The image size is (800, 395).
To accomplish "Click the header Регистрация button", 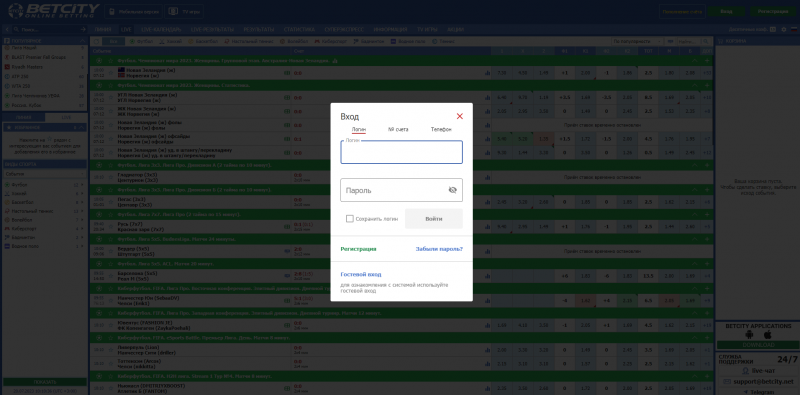I will pos(773,11).
